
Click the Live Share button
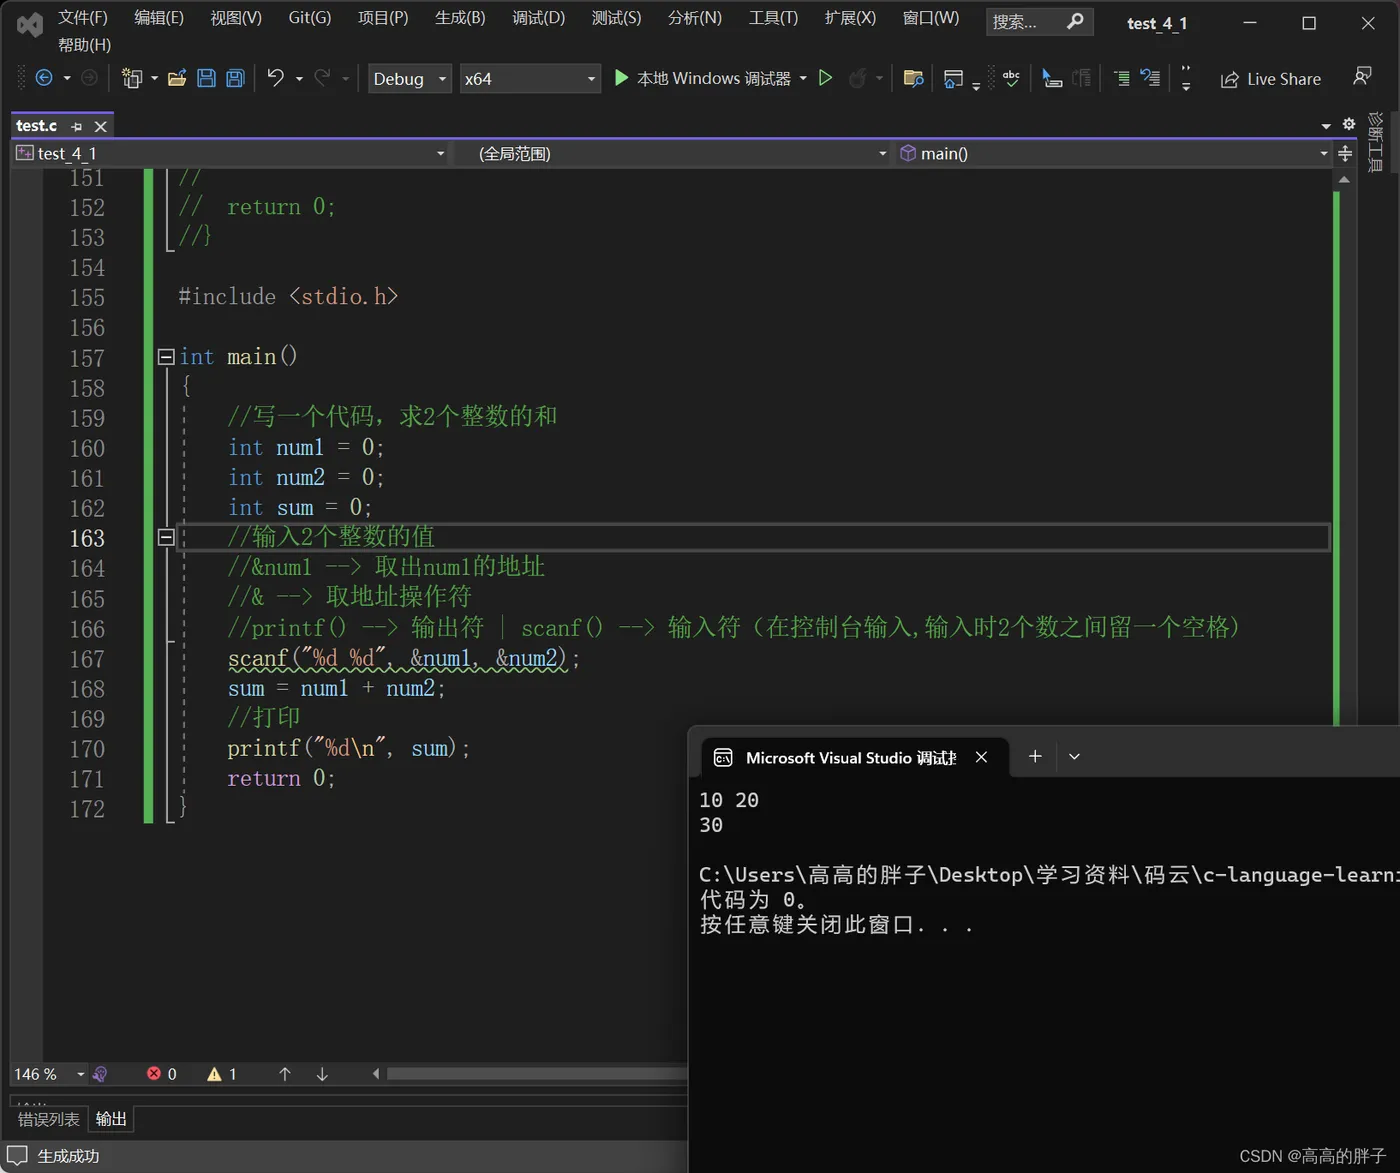[x=1271, y=79]
